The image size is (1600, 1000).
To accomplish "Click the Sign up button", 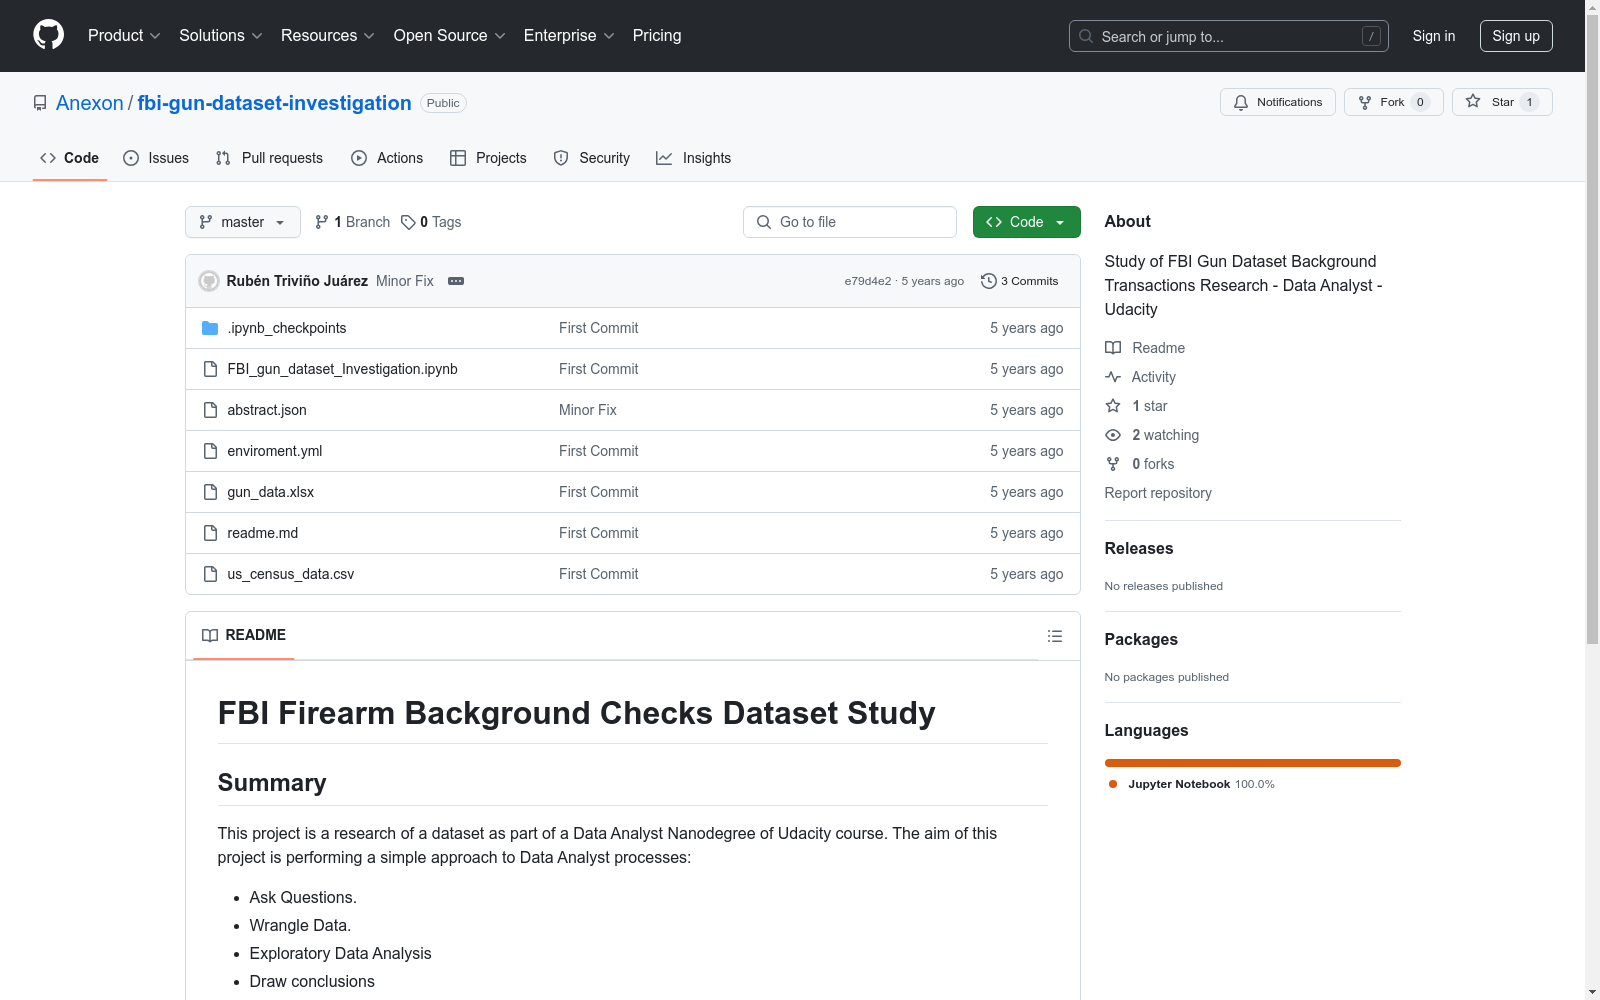I will [1516, 36].
